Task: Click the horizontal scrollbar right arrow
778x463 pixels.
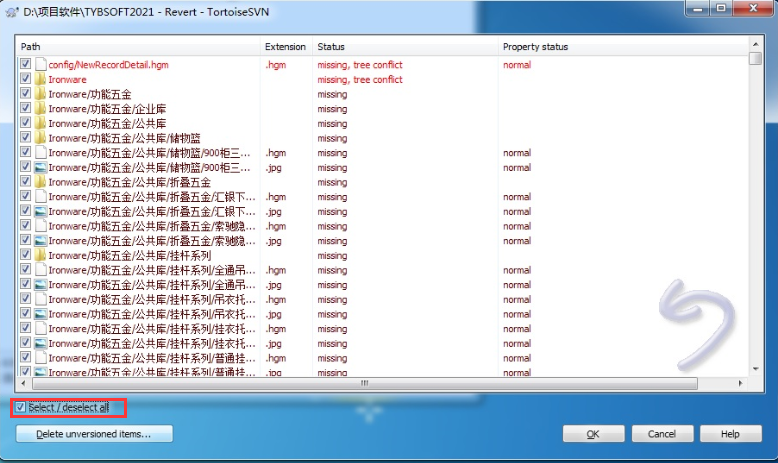Action: [741, 383]
